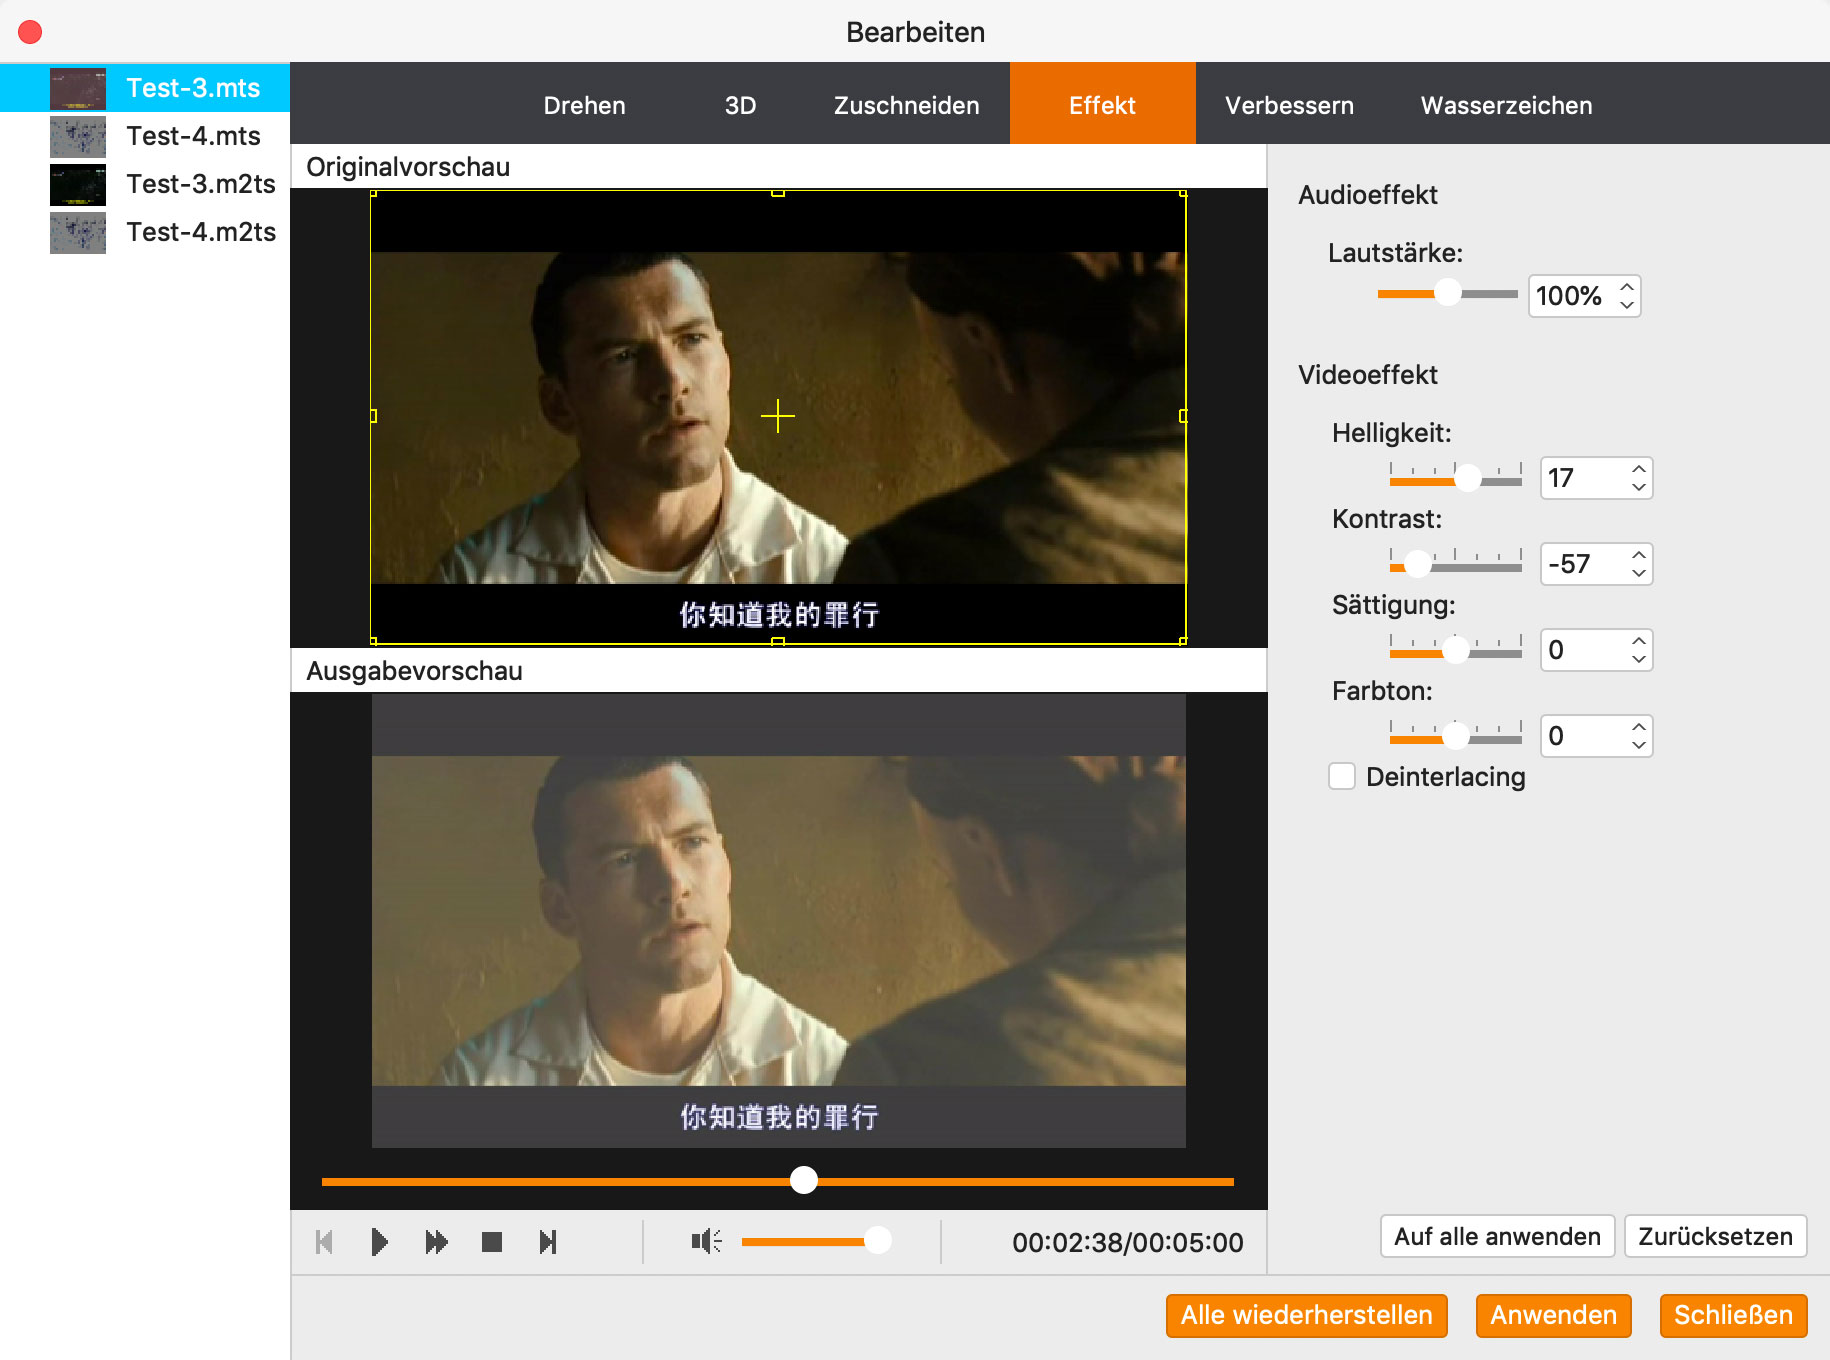
Task: Click Alle wiederherstellen
Action: pos(1306,1315)
